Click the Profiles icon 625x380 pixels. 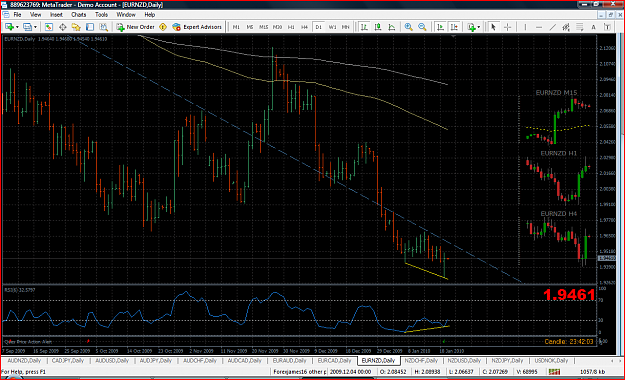[x=27, y=27]
